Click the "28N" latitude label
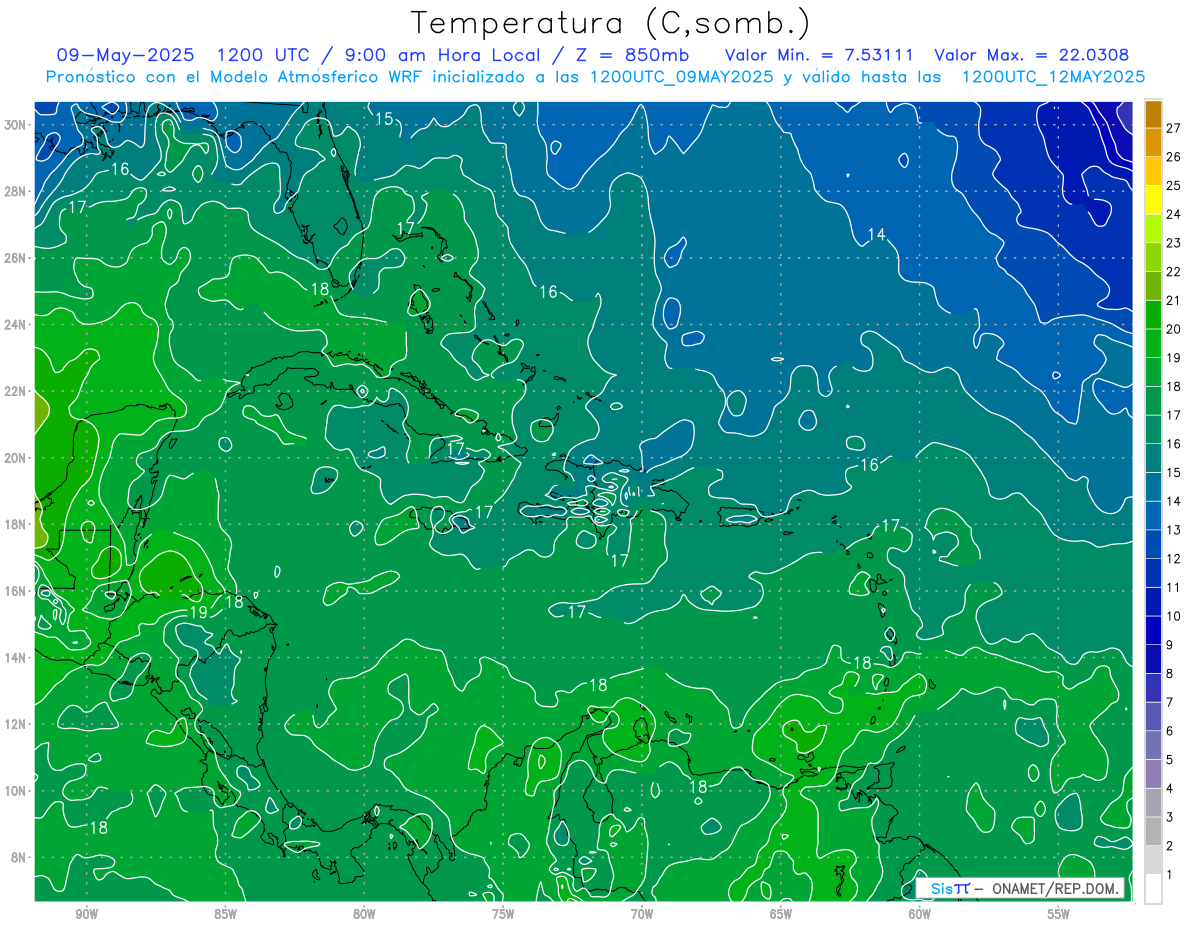The image size is (1200, 927). (16, 191)
